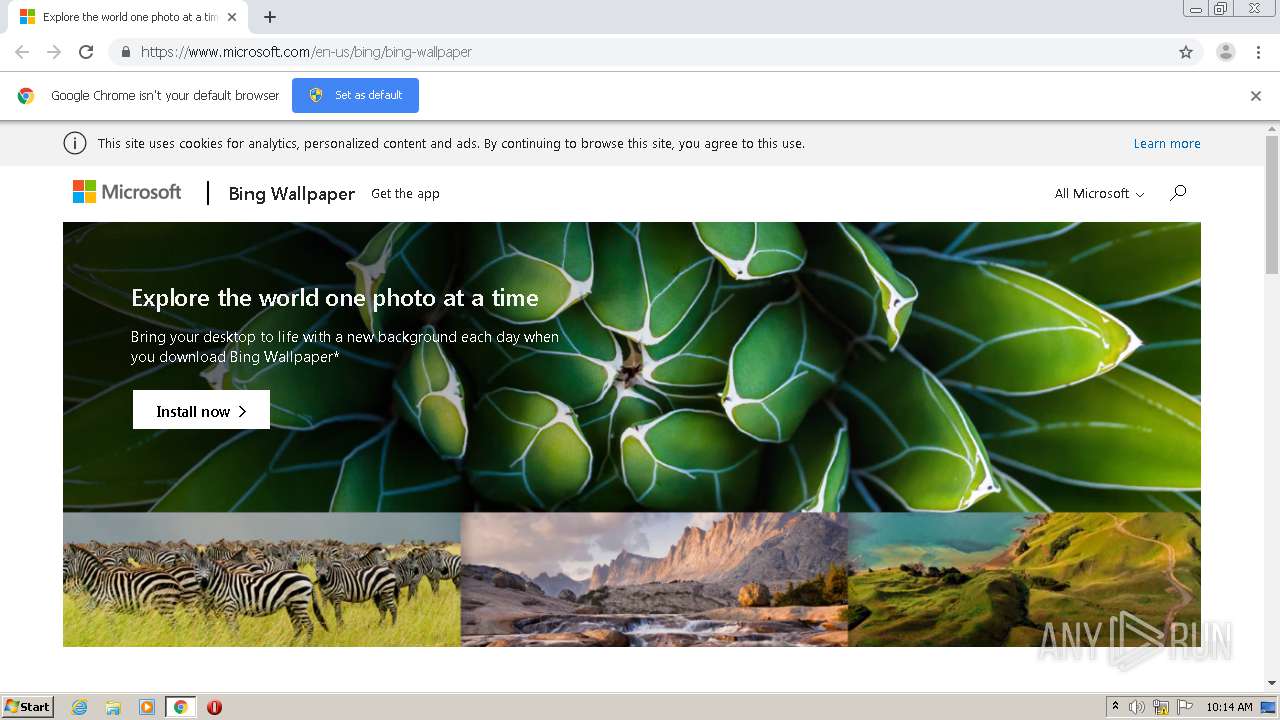This screenshot has width=1280, height=720.
Task: Click the Action Center flag icon
Action: tap(1186, 707)
